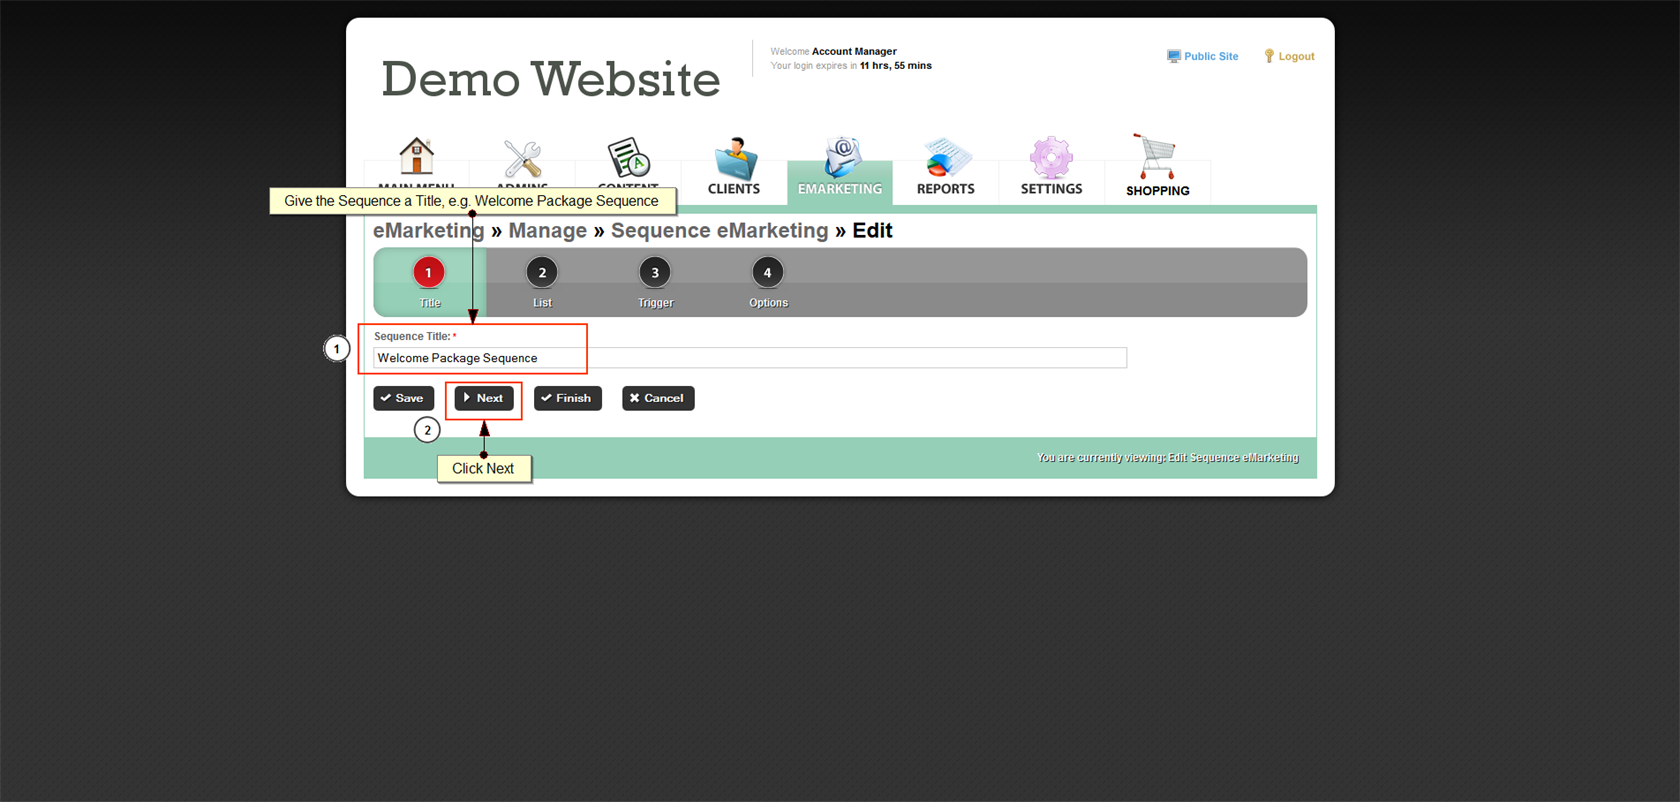Viewport: 1680px width, 802px height.
Task: Click the Admin tools wrench icon
Action: [522, 158]
